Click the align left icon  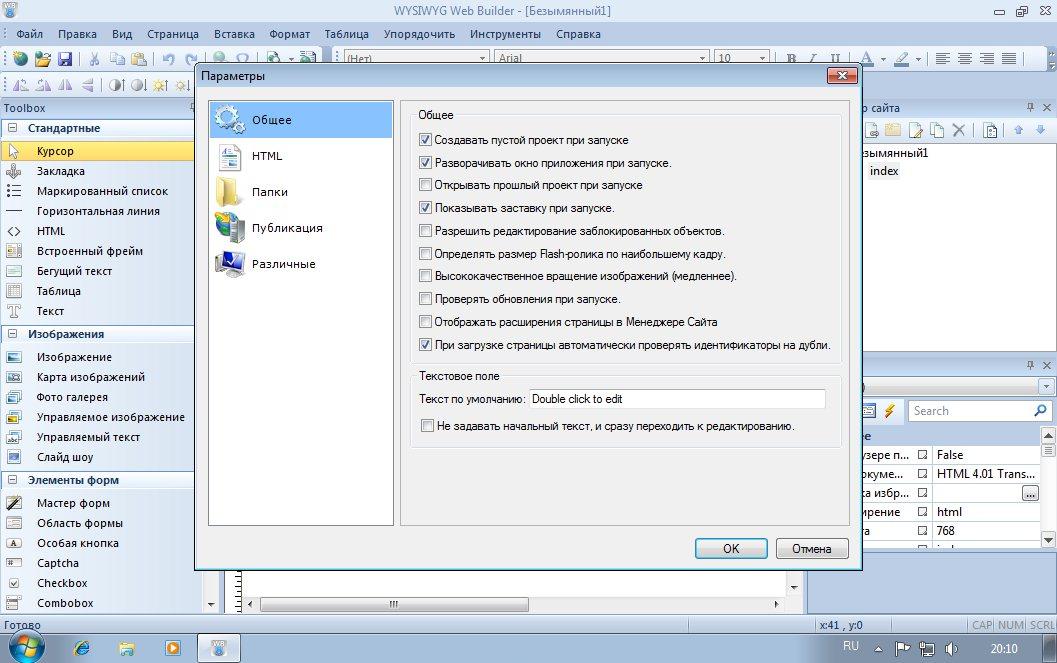[943, 59]
